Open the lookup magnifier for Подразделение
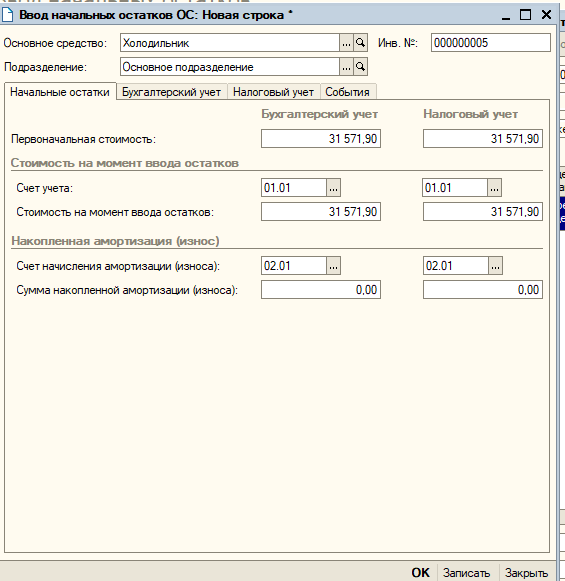565x581 pixels. pos(360,67)
